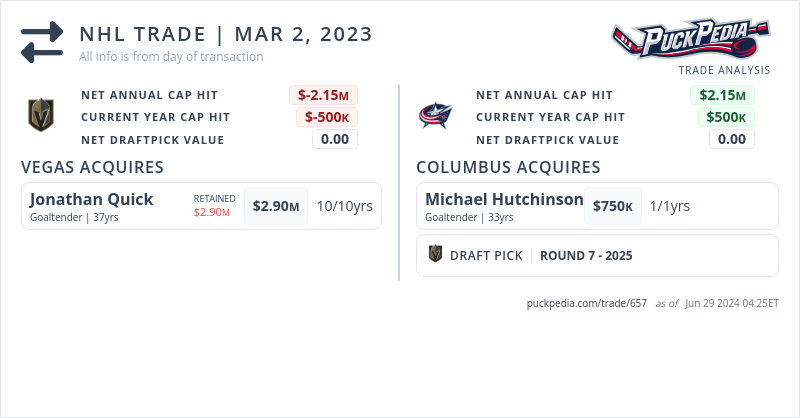Click Columbus net draftpick value 0.00
Screen dimensions: 800x418
click(732, 139)
